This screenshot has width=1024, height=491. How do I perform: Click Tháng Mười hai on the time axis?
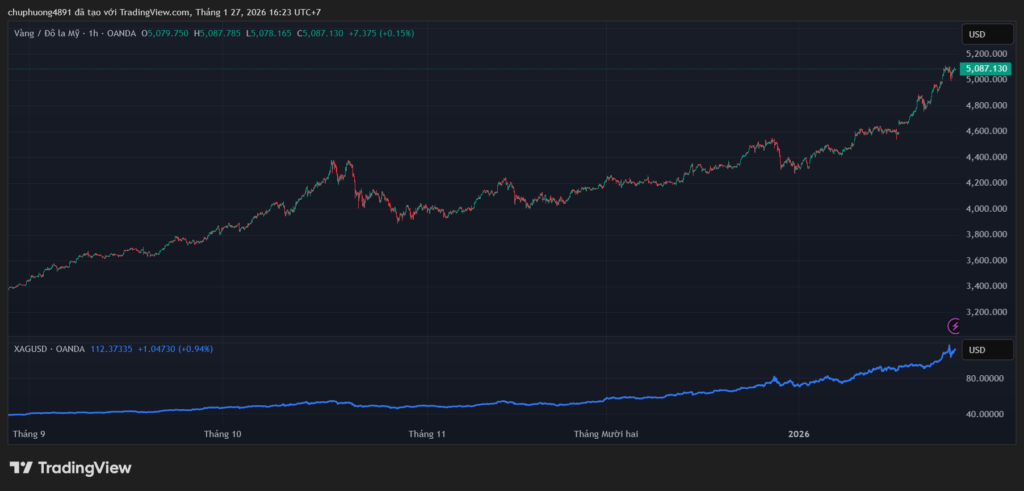606,434
